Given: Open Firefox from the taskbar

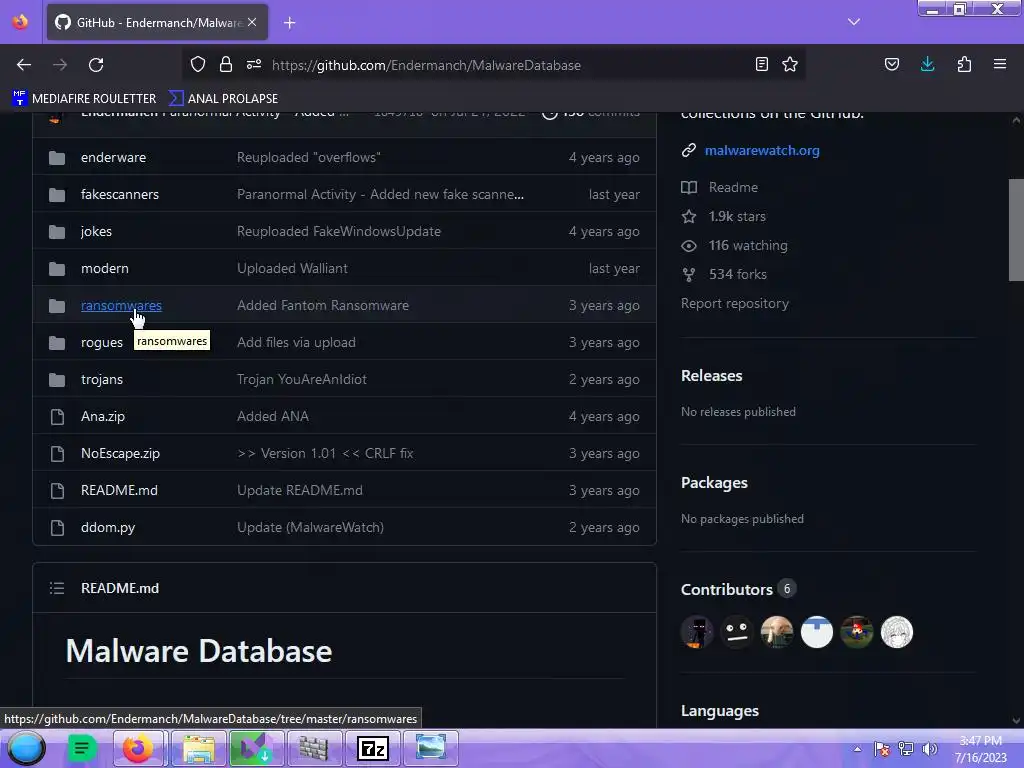Looking at the screenshot, I should (x=138, y=748).
